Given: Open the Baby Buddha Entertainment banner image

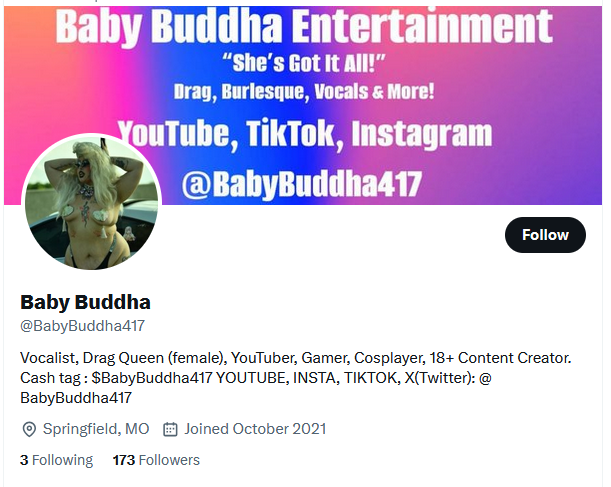Looking at the screenshot, I should pos(303,105).
